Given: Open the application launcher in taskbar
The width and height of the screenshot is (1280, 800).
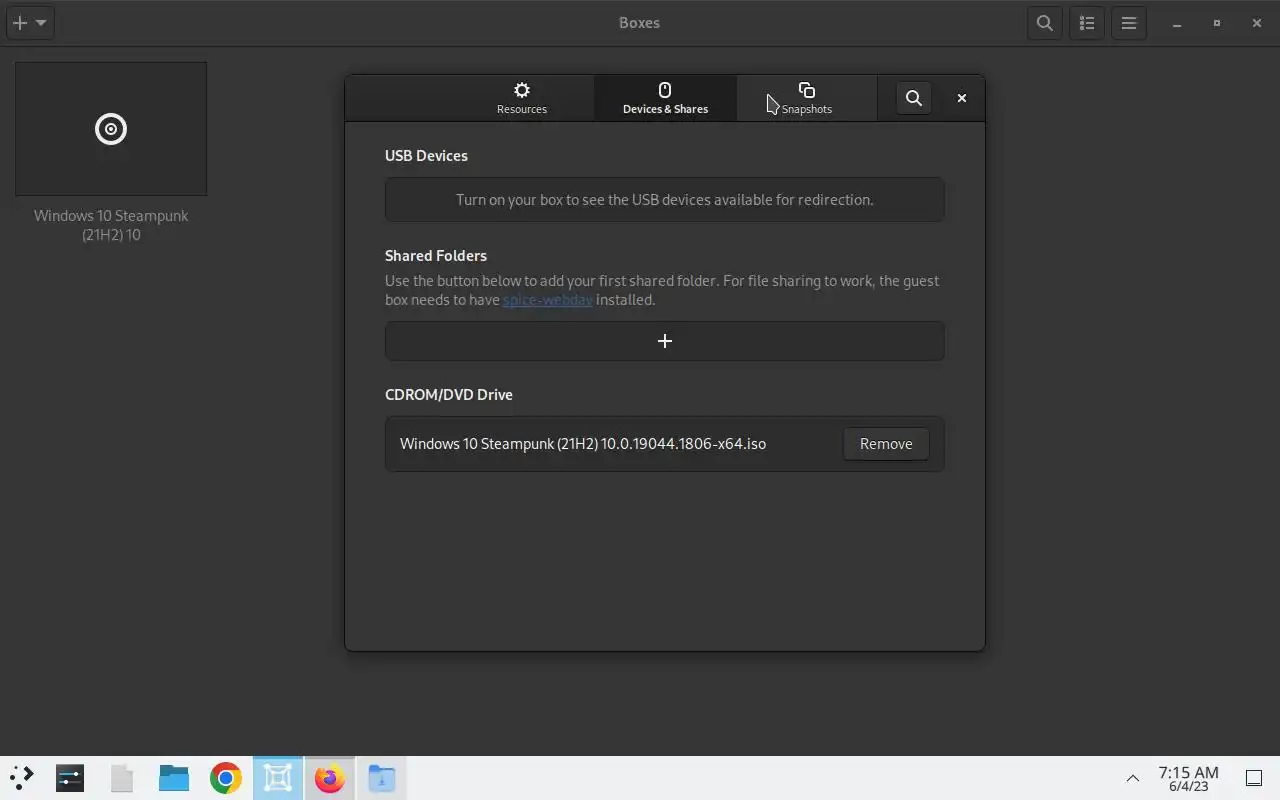Looking at the screenshot, I should (21, 777).
